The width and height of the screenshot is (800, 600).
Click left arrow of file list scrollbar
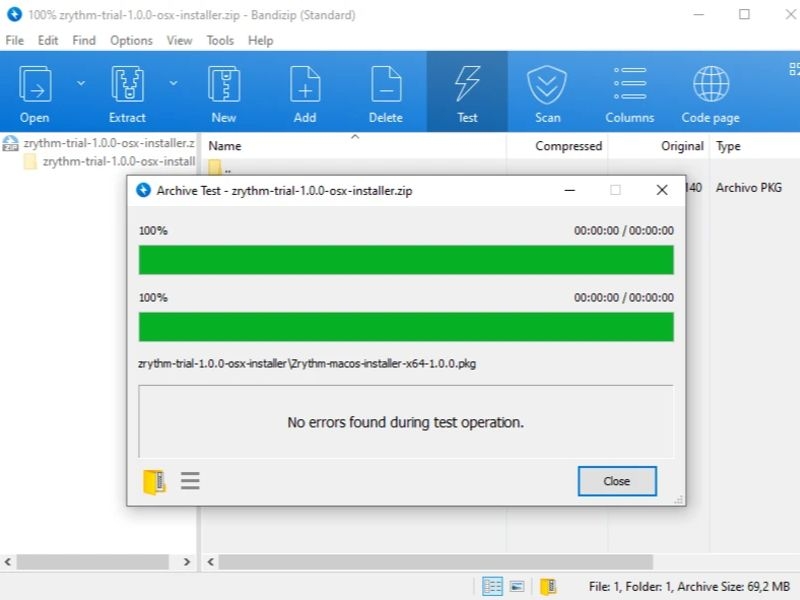tap(210, 562)
